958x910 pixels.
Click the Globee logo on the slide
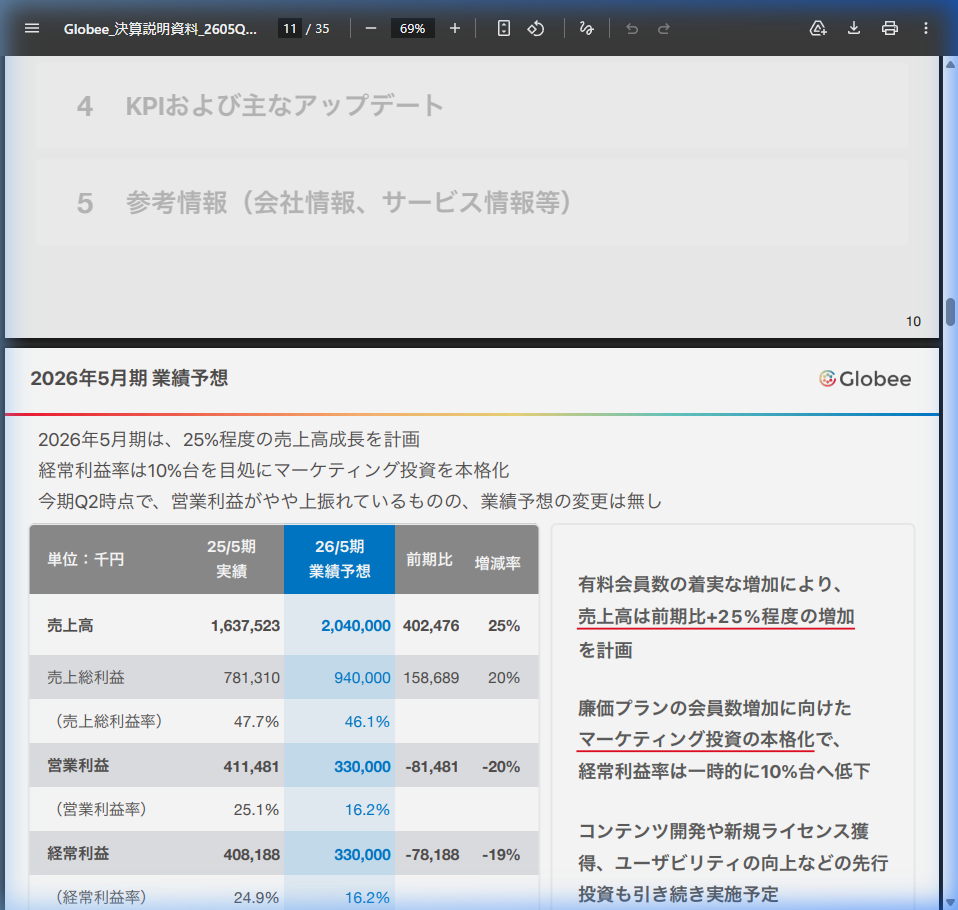click(x=864, y=379)
